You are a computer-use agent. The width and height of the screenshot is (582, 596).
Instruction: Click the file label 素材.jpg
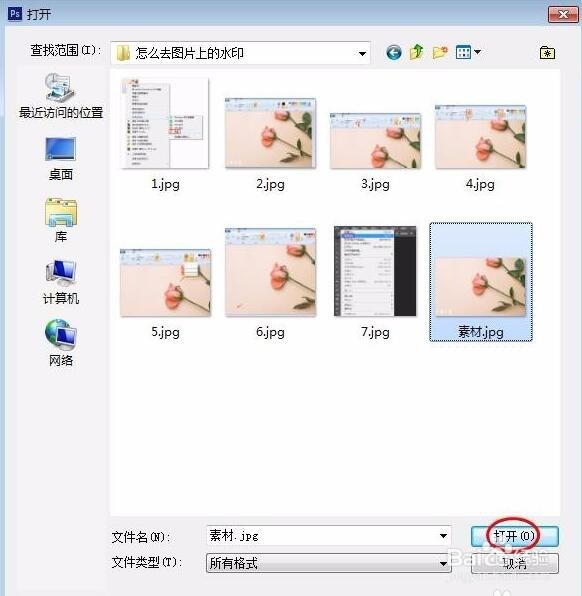click(x=481, y=332)
